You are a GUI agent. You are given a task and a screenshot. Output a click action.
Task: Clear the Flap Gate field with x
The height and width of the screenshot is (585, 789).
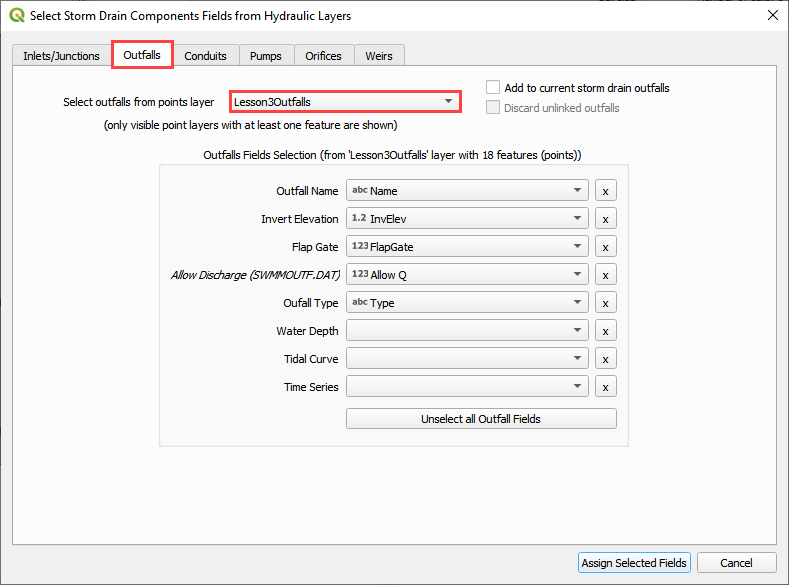[x=605, y=247]
